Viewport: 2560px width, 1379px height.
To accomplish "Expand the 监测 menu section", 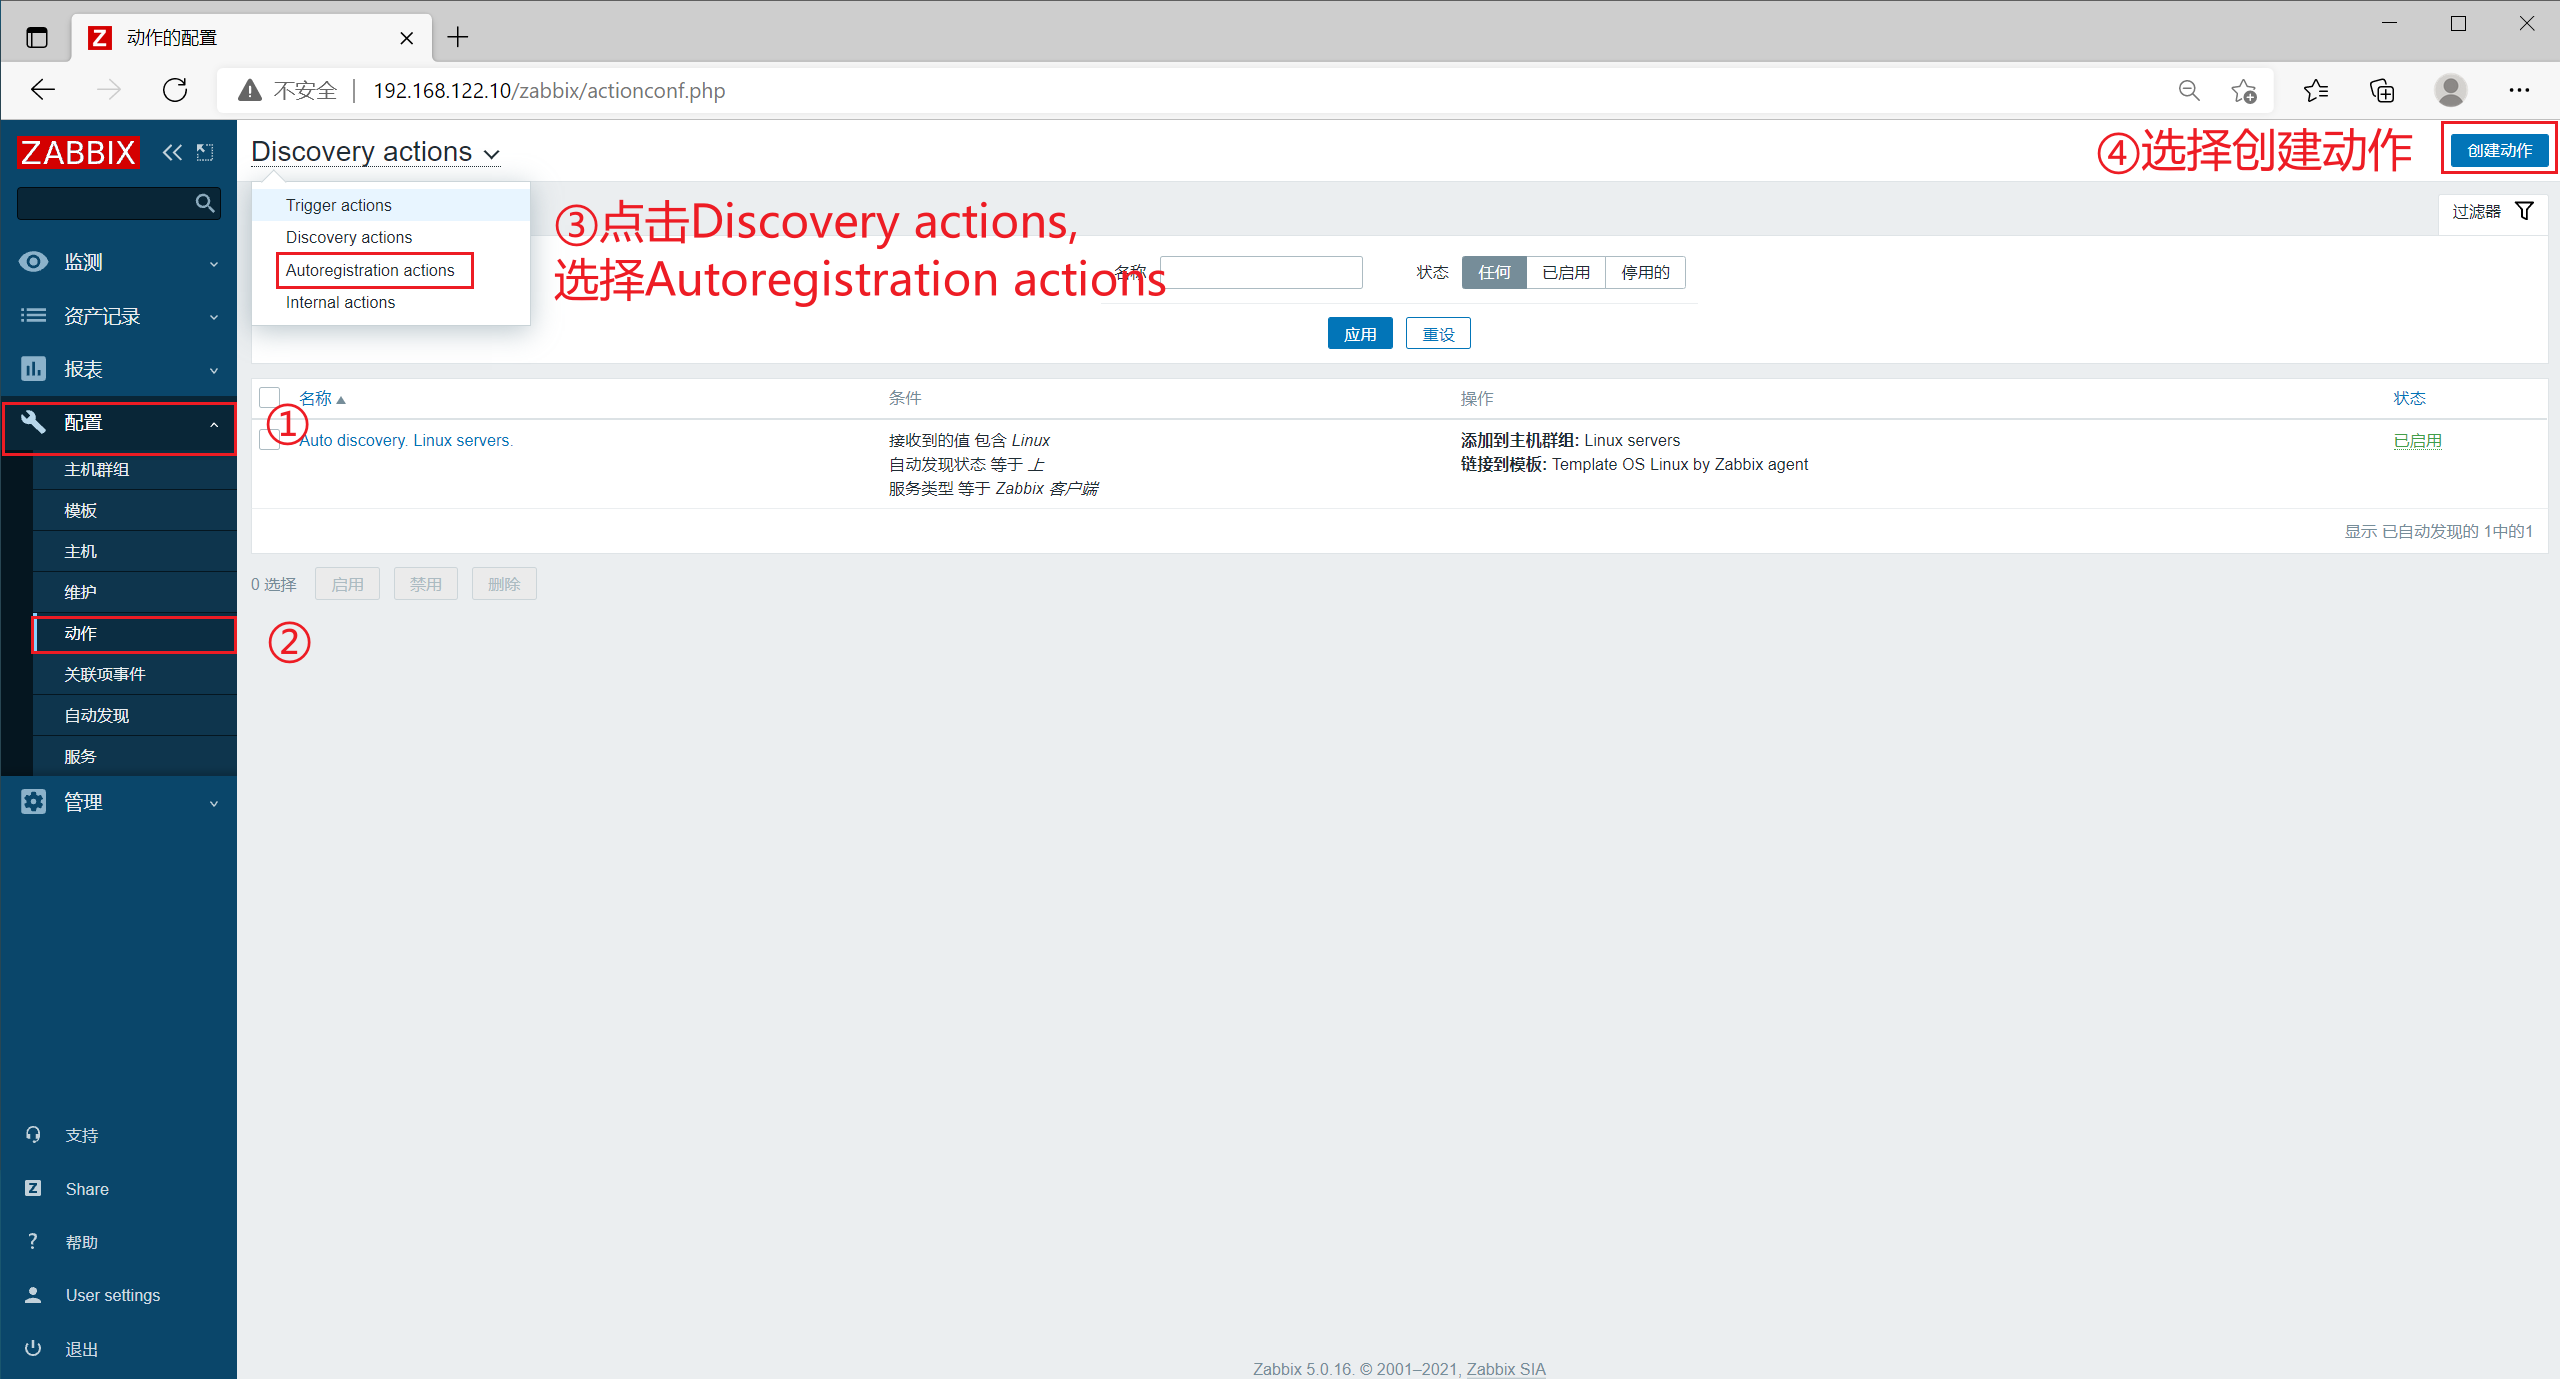I will [x=119, y=262].
